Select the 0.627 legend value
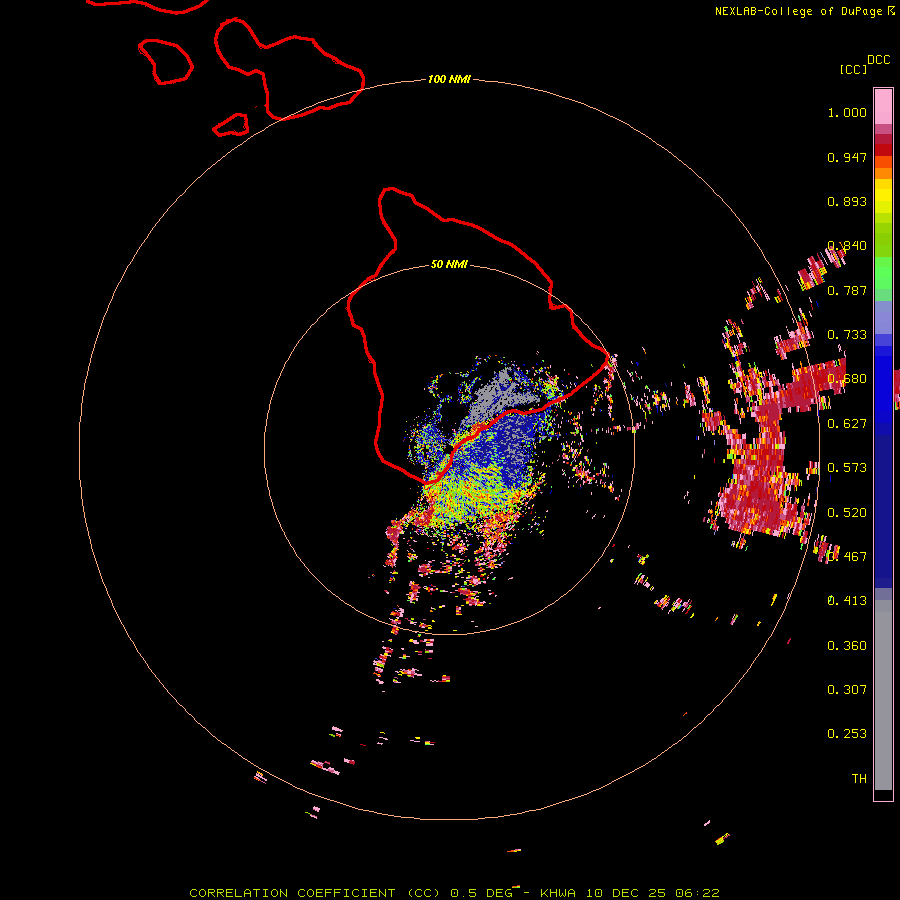This screenshot has height=900, width=900. 847,424
